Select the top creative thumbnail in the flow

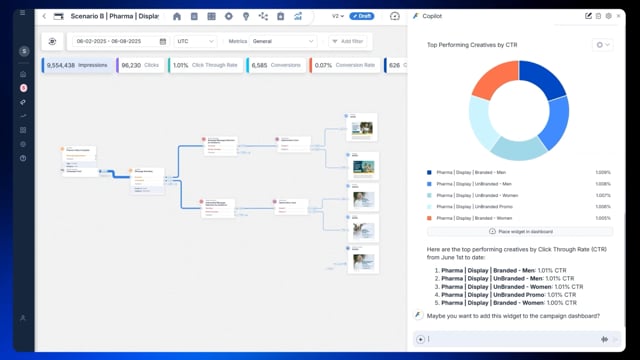coord(362,128)
